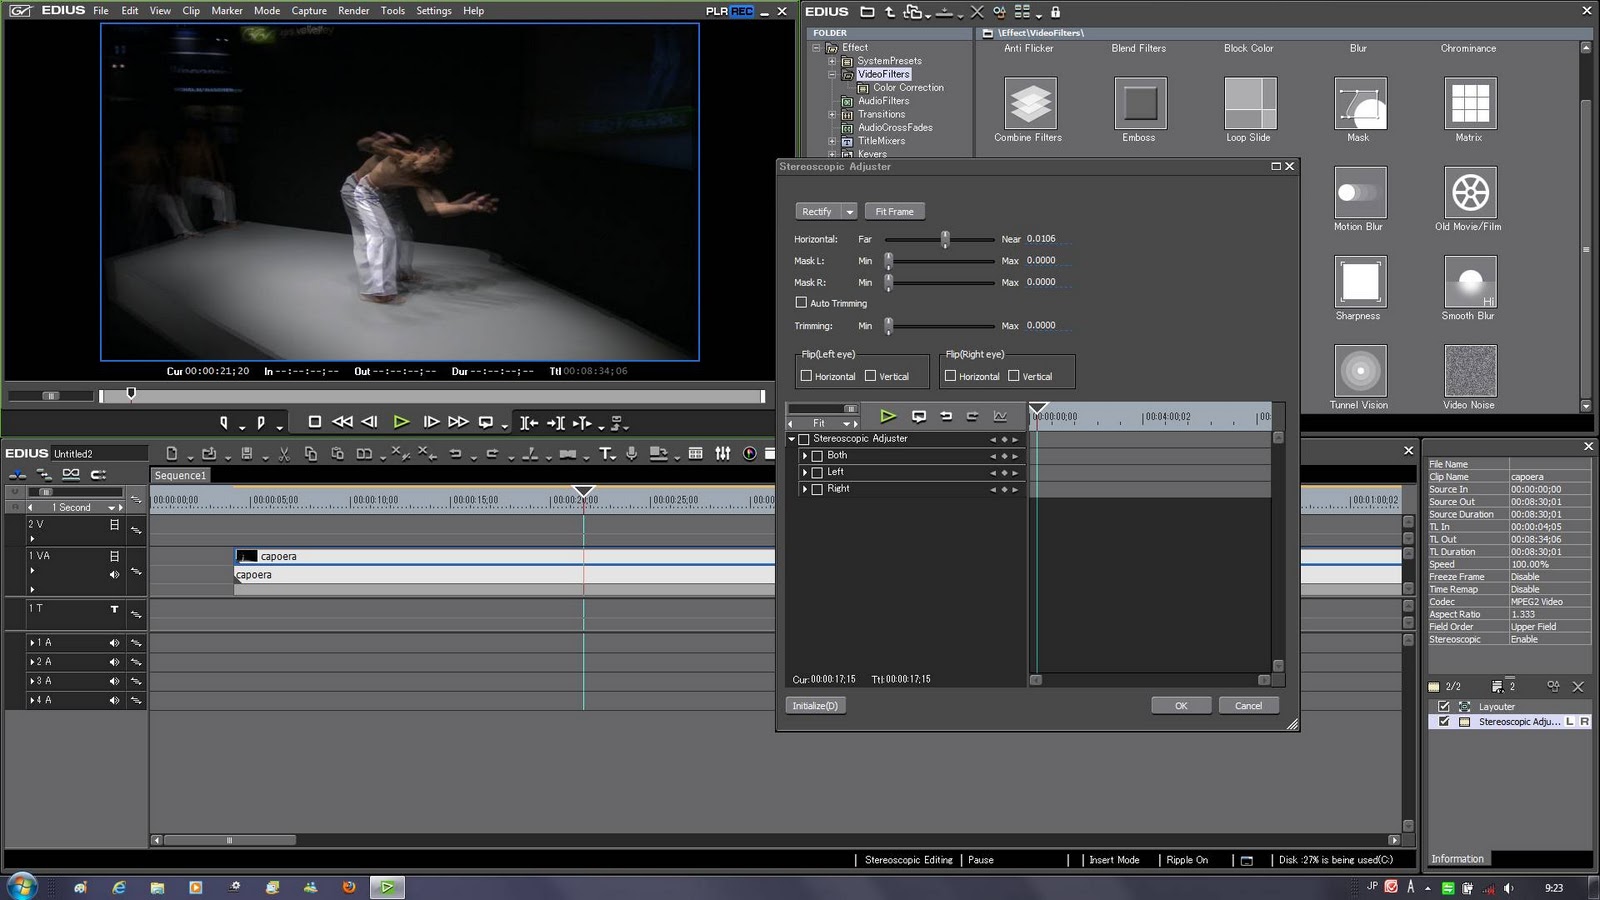Pick the Combine Filters effect icon

(x=1029, y=104)
